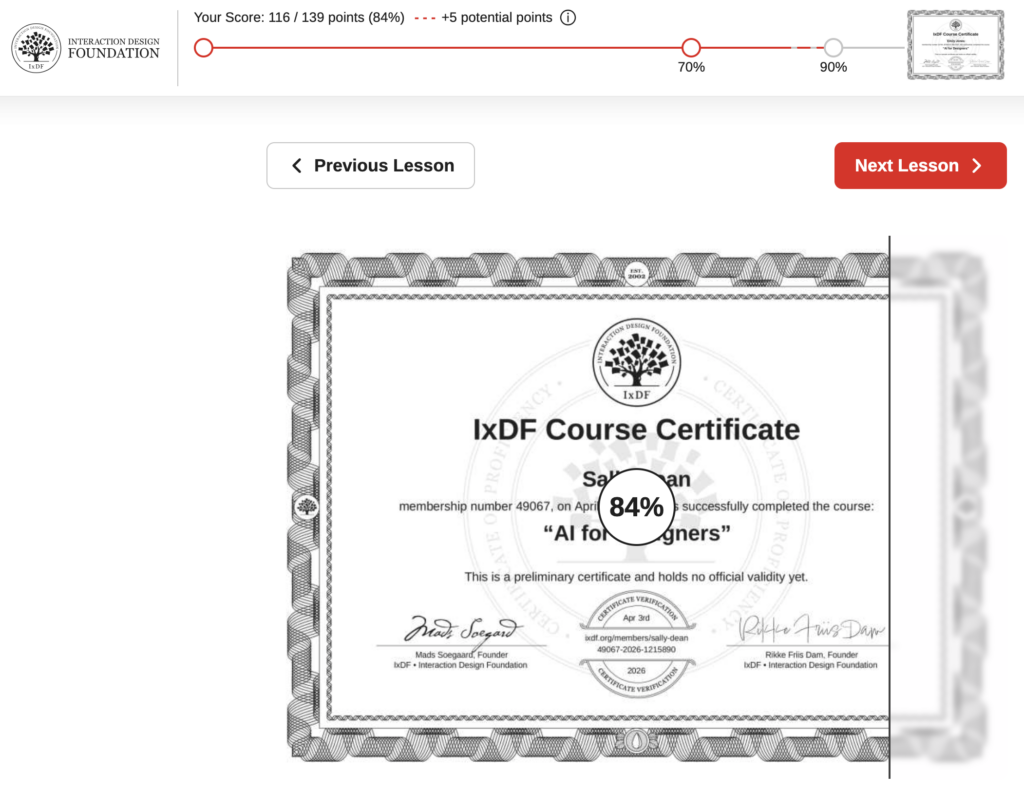
Task: Click the left chevron in Previous Lesson
Action: pyautogui.click(x=296, y=166)
